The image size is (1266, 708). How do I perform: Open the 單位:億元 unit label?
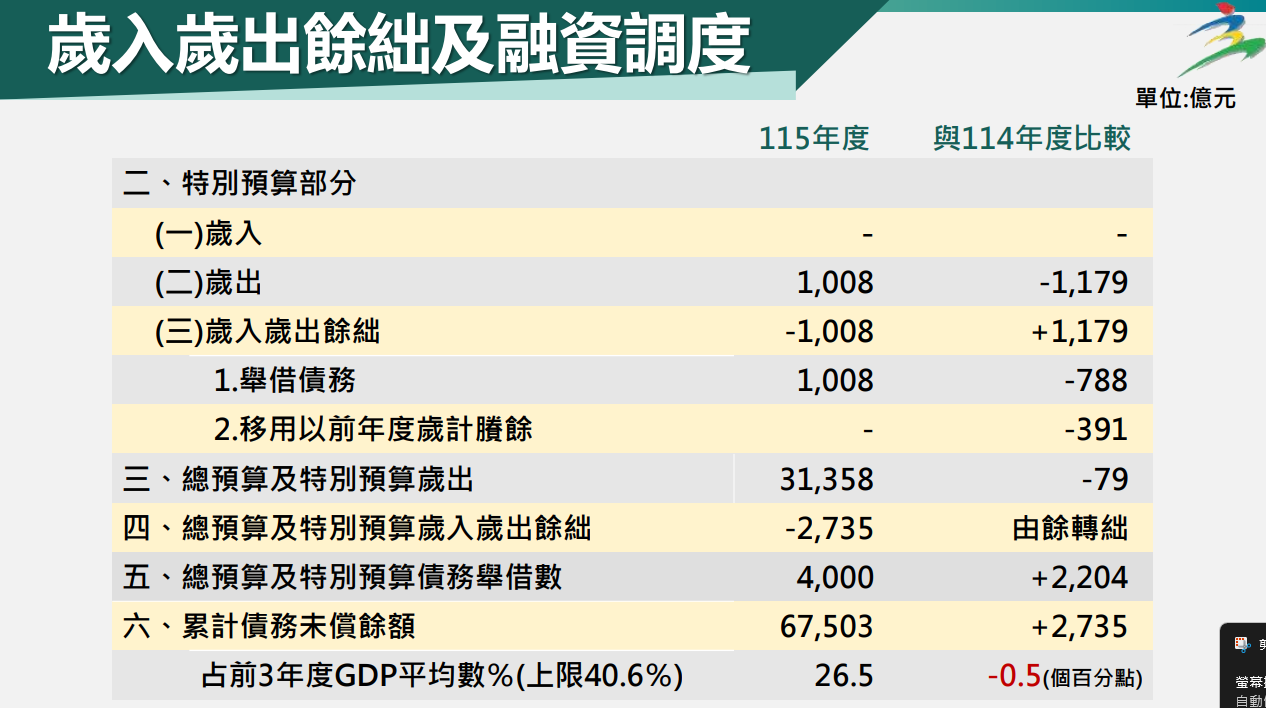tap(1184, 98)
